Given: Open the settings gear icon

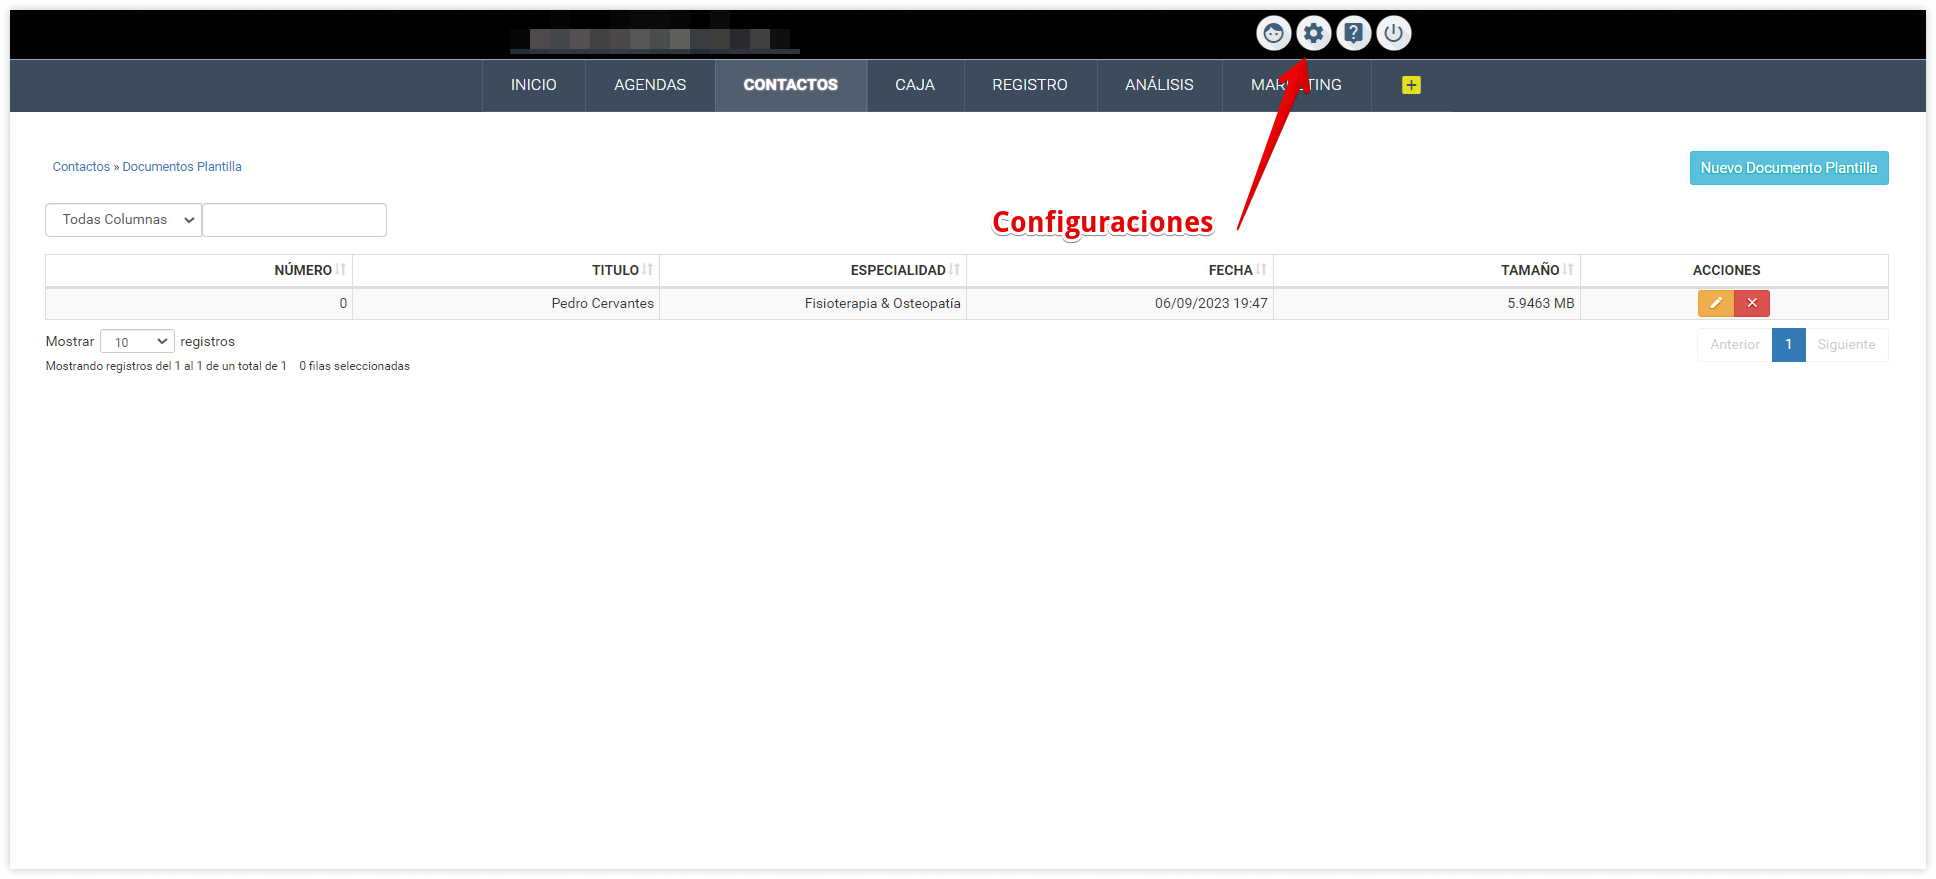Looking at the screenshot, I should (1313, 33).
